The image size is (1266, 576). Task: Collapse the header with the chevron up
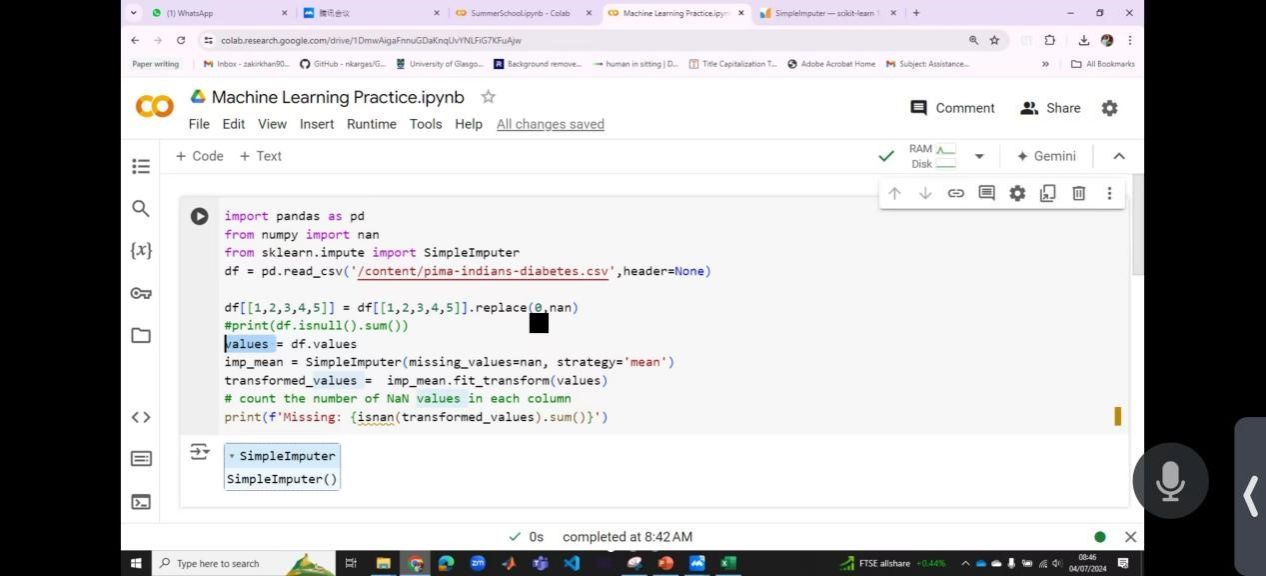pyautogui.click(x=1119, y=156)
